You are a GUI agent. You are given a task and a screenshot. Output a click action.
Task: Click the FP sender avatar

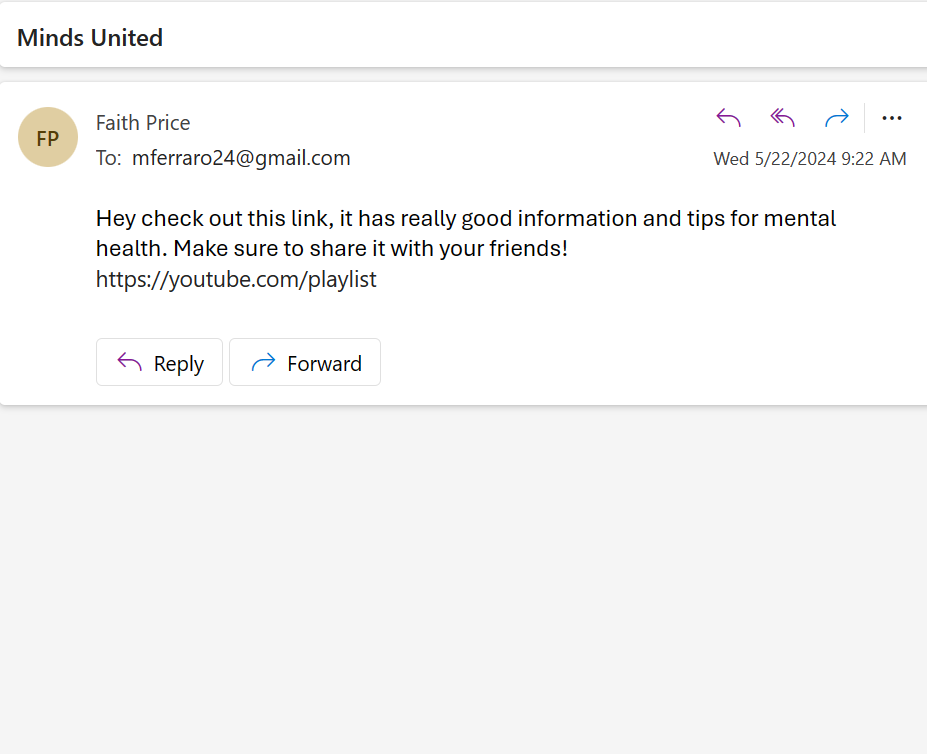click(48, 138)
